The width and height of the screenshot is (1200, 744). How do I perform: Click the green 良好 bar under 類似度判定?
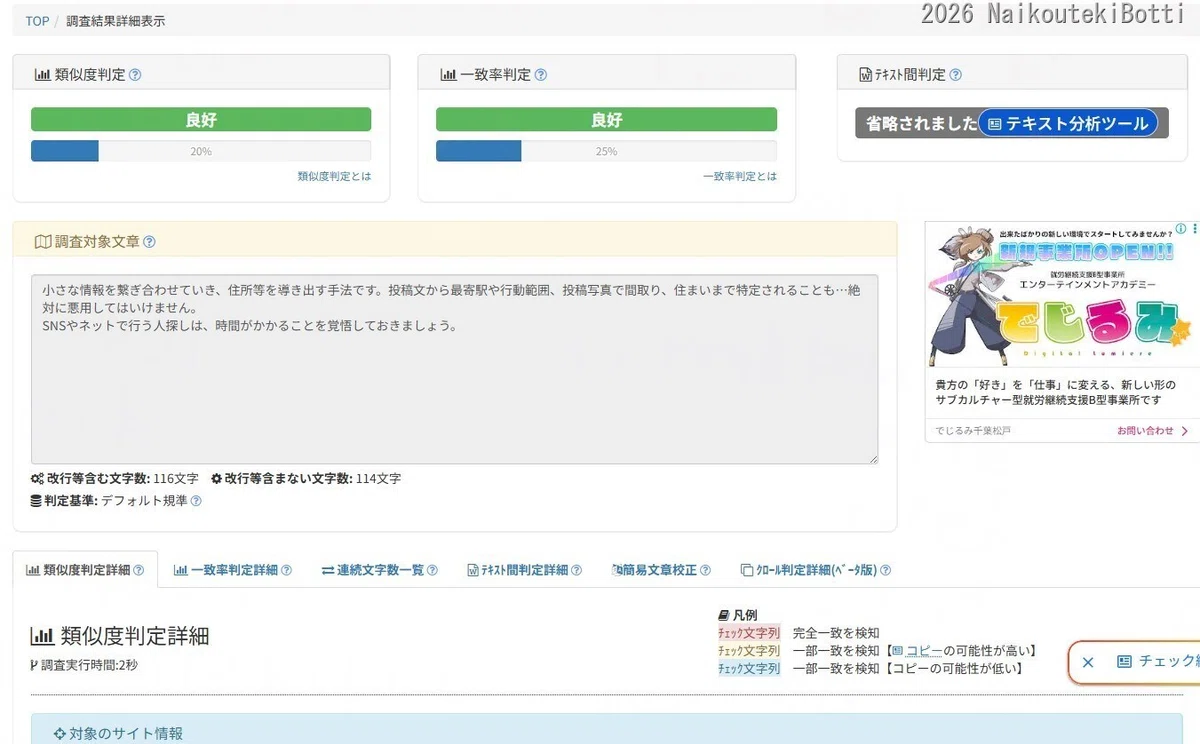coord(201,120)
